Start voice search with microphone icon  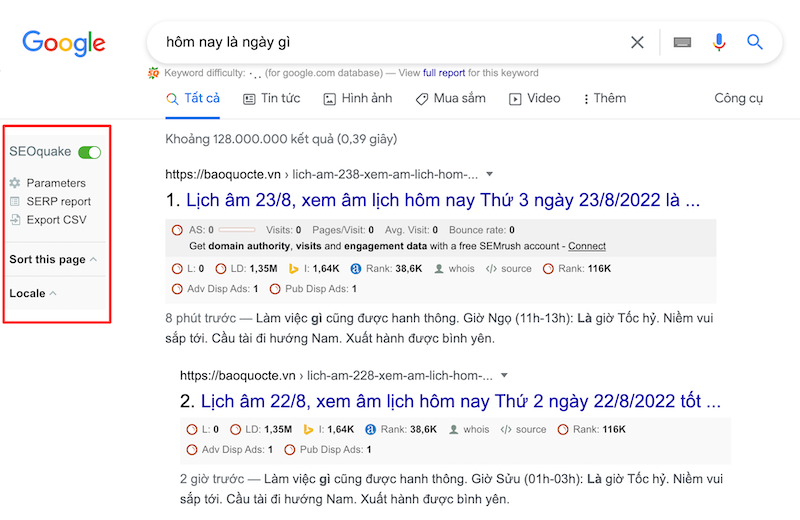click(719, 42)
